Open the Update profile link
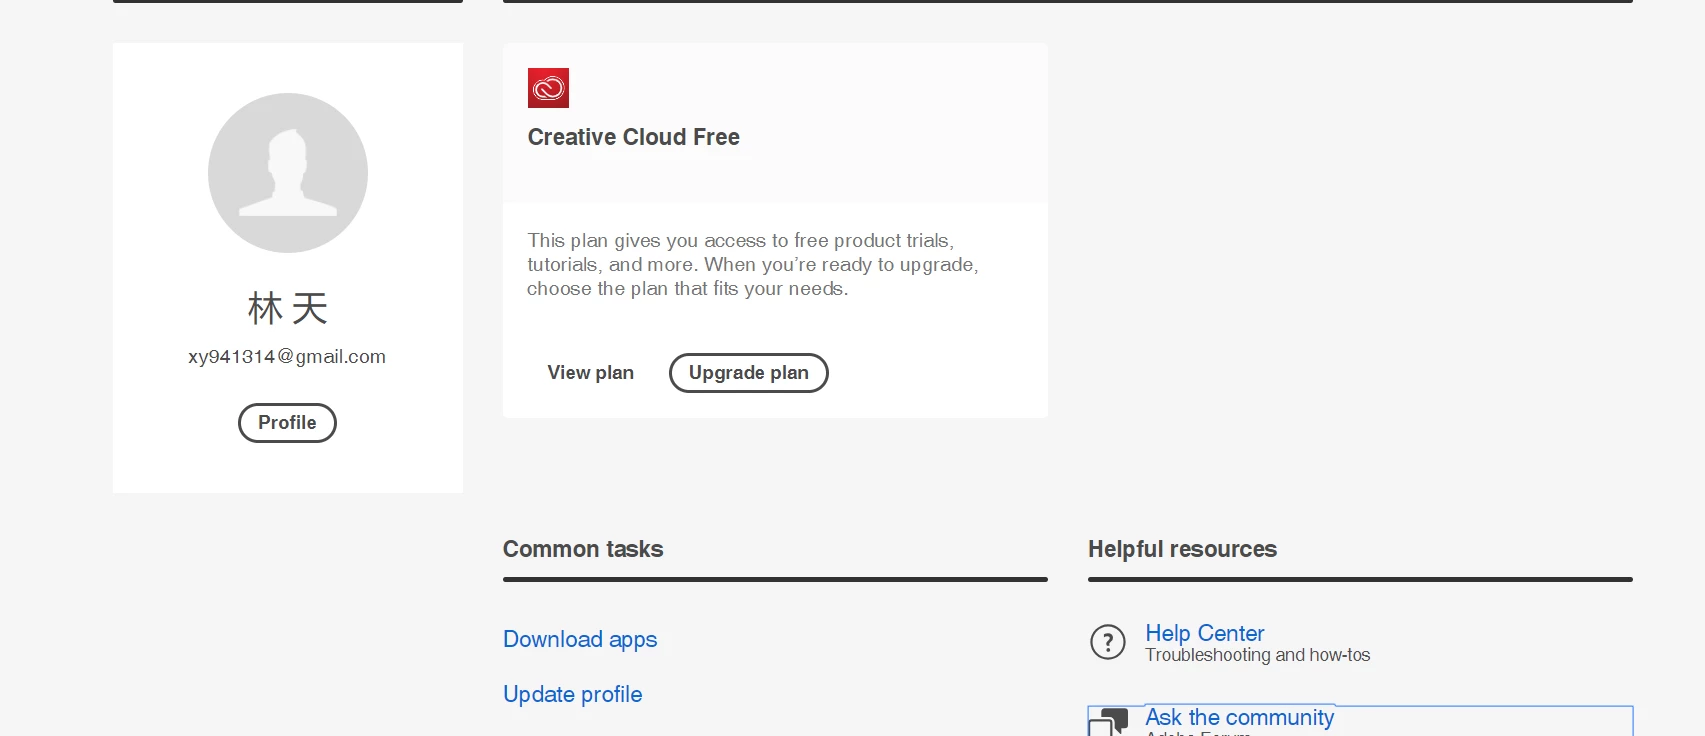Viewport: 1705px width, 736px height. click(x=573, y=694)
